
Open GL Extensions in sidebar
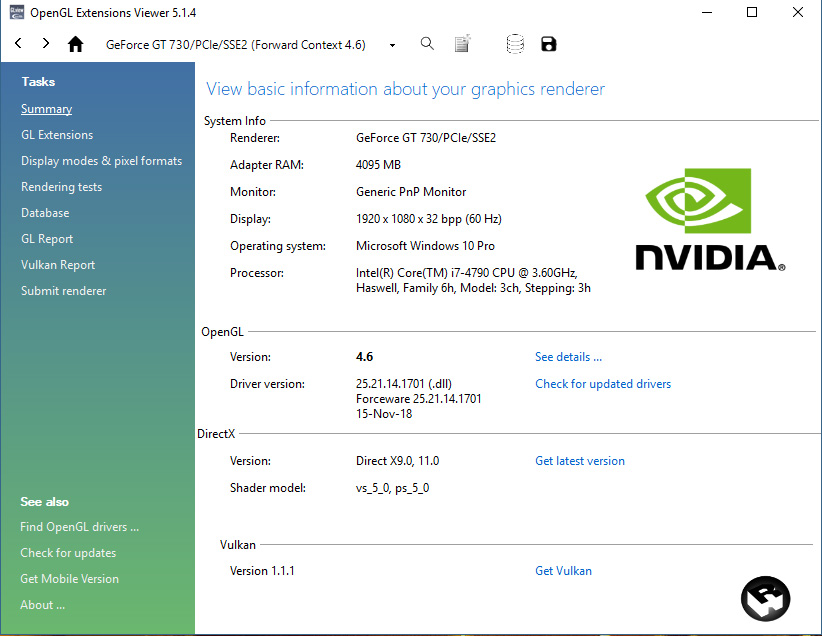(x=57, y=135)
